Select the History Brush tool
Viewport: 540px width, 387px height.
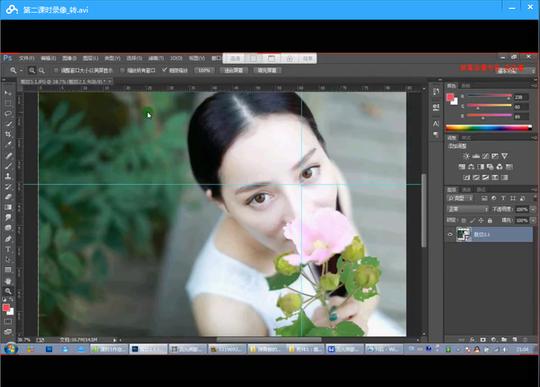click(x=8, y=187)
